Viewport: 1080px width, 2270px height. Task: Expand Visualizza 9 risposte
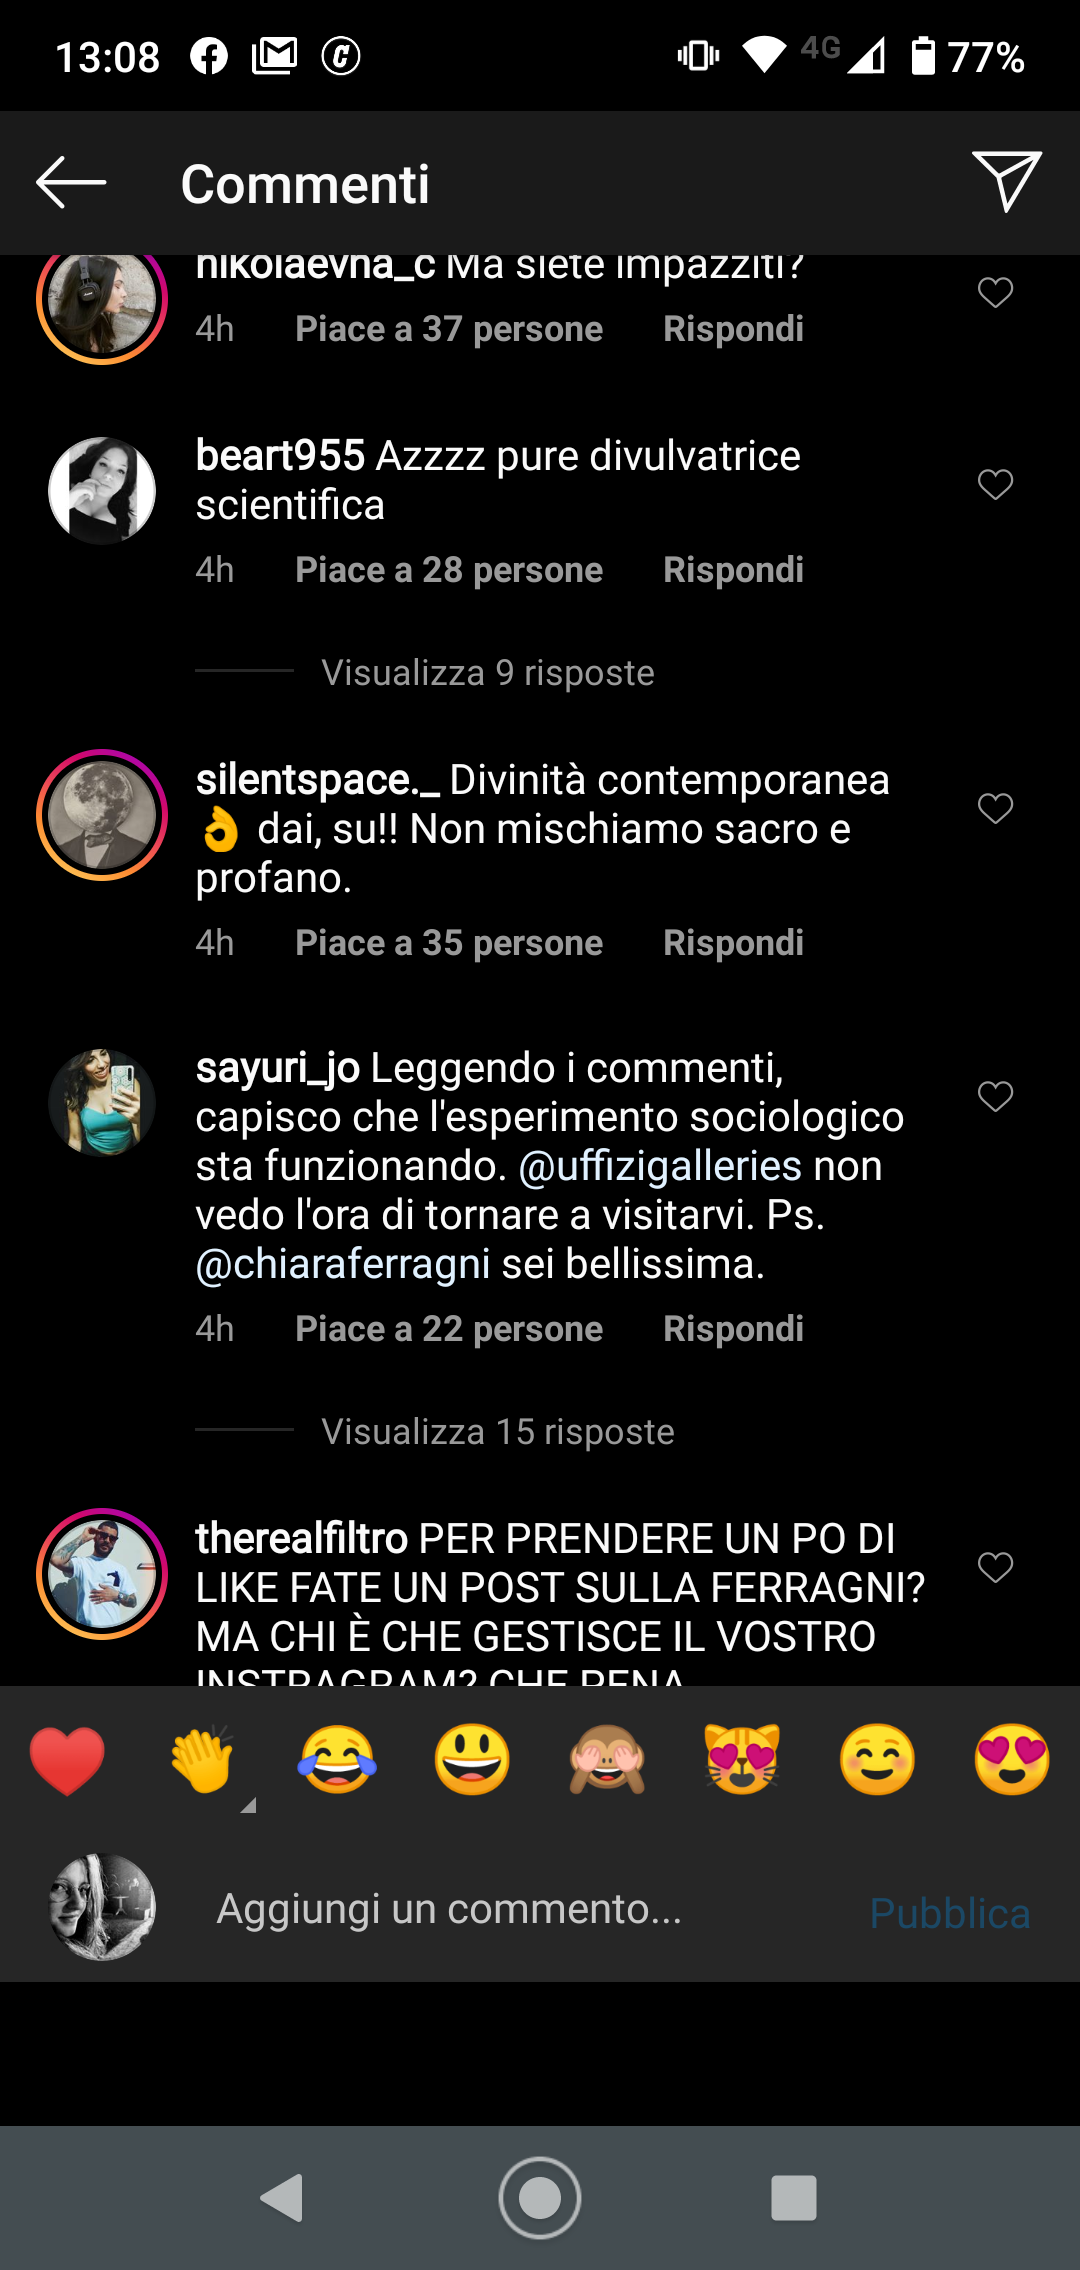click(488, 673)
